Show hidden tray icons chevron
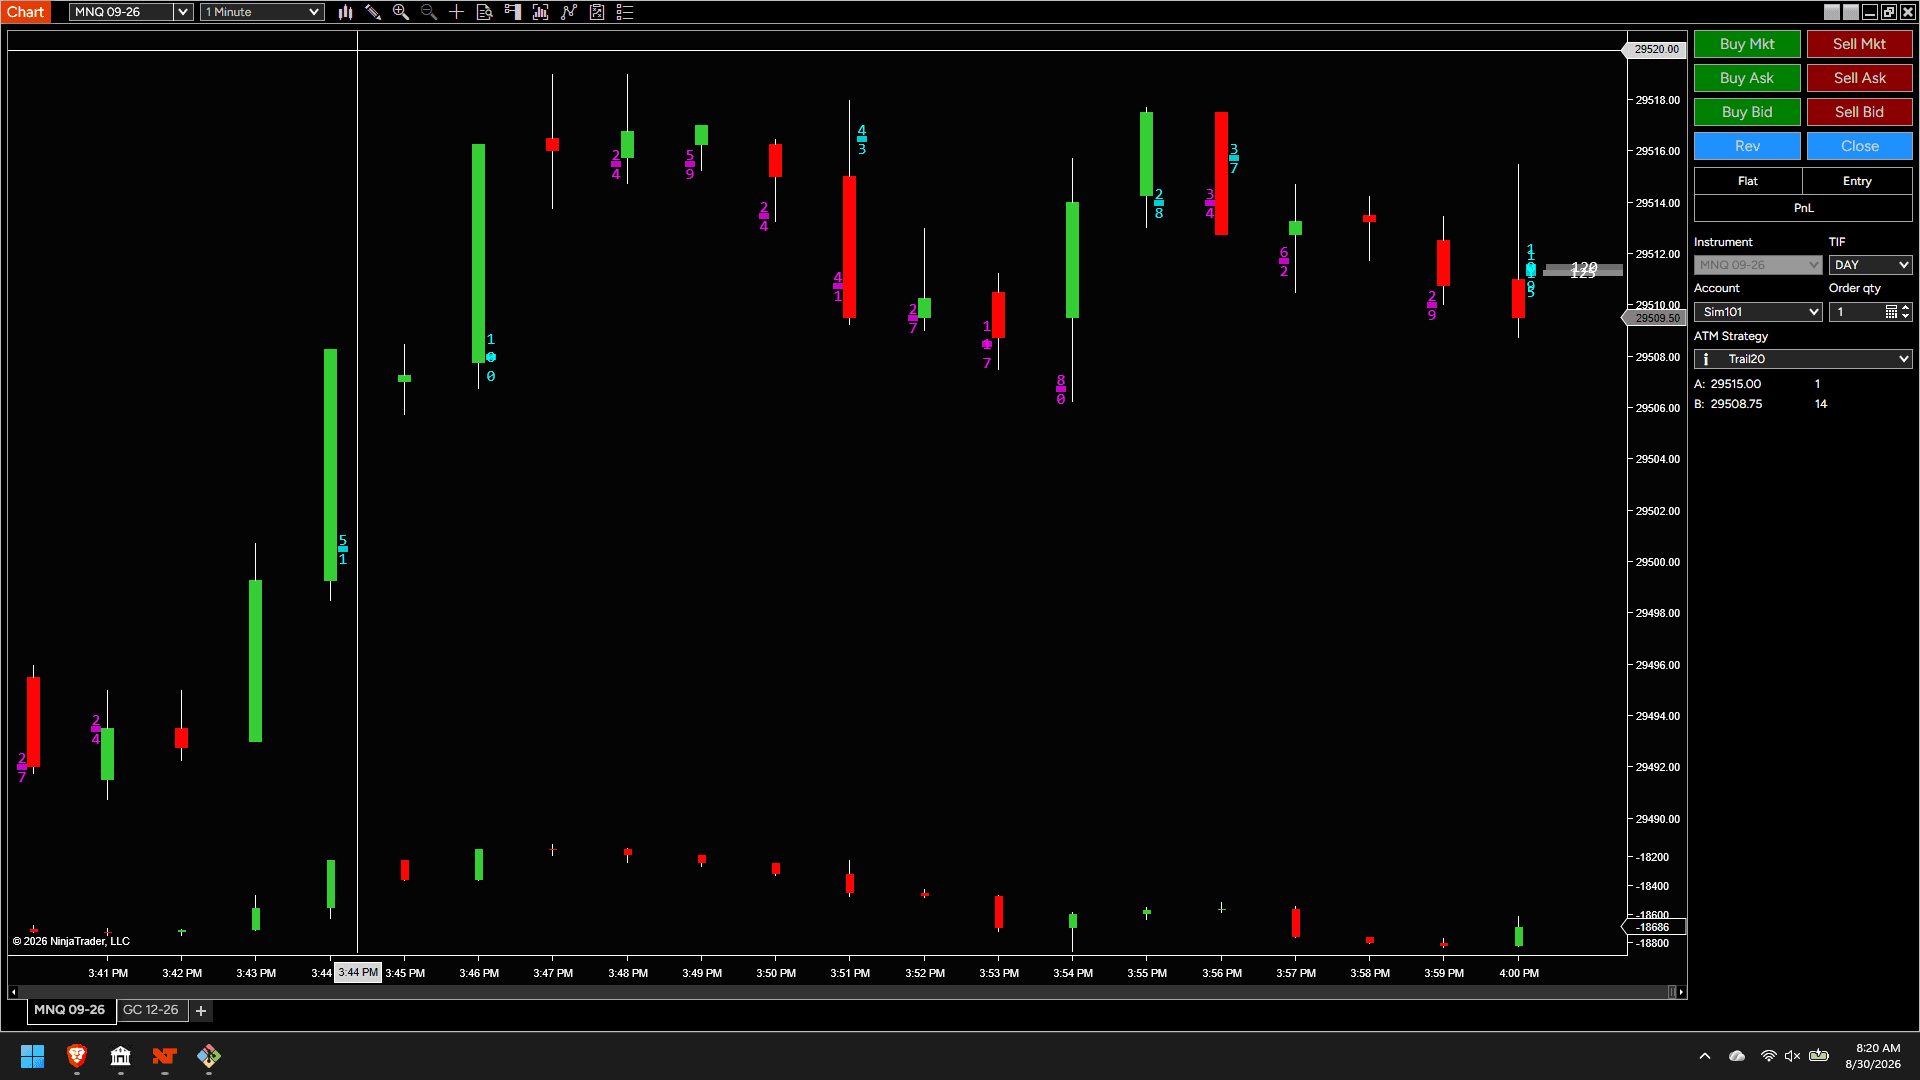 point(1705,1056)
